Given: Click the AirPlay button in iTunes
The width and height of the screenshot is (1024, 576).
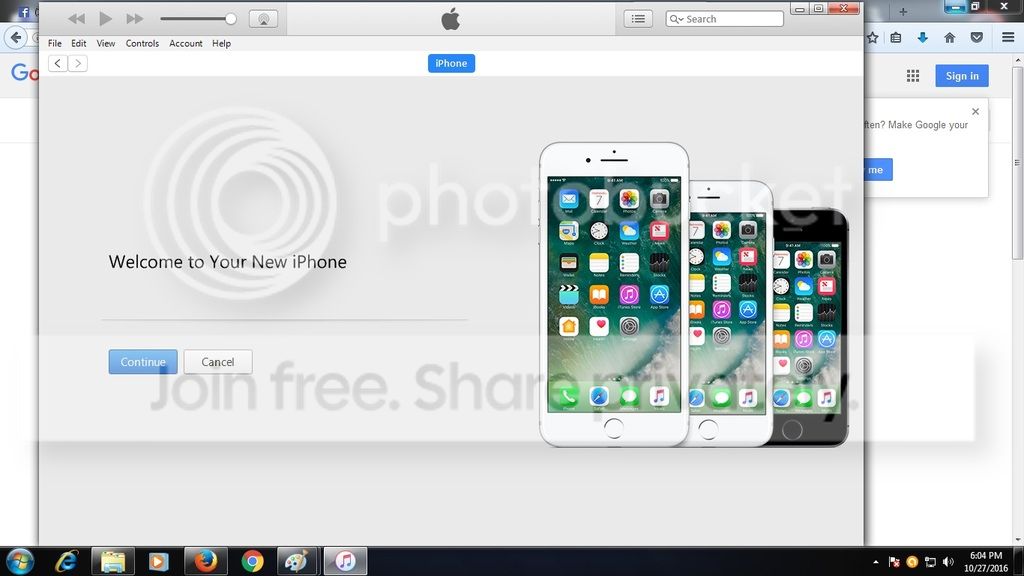Looking at the screenshot, I should [263, 19].
